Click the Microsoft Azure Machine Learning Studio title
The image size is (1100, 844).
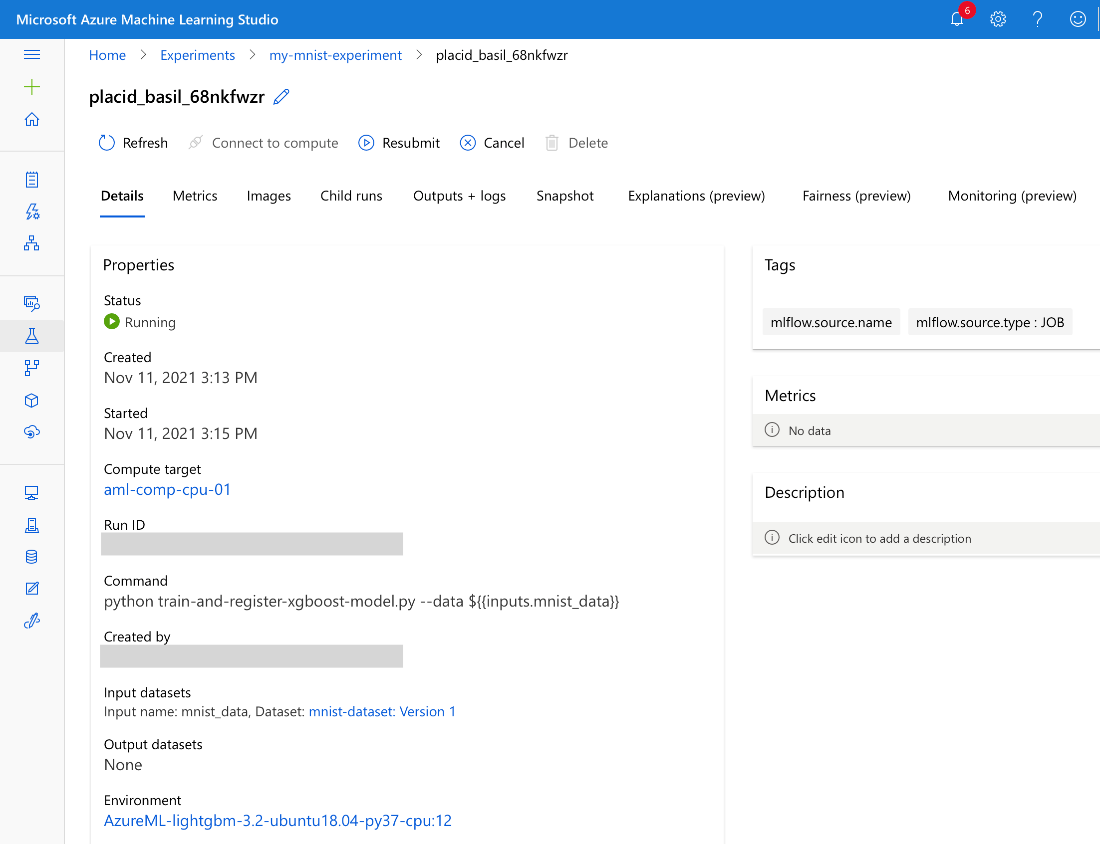coord(147,20)
